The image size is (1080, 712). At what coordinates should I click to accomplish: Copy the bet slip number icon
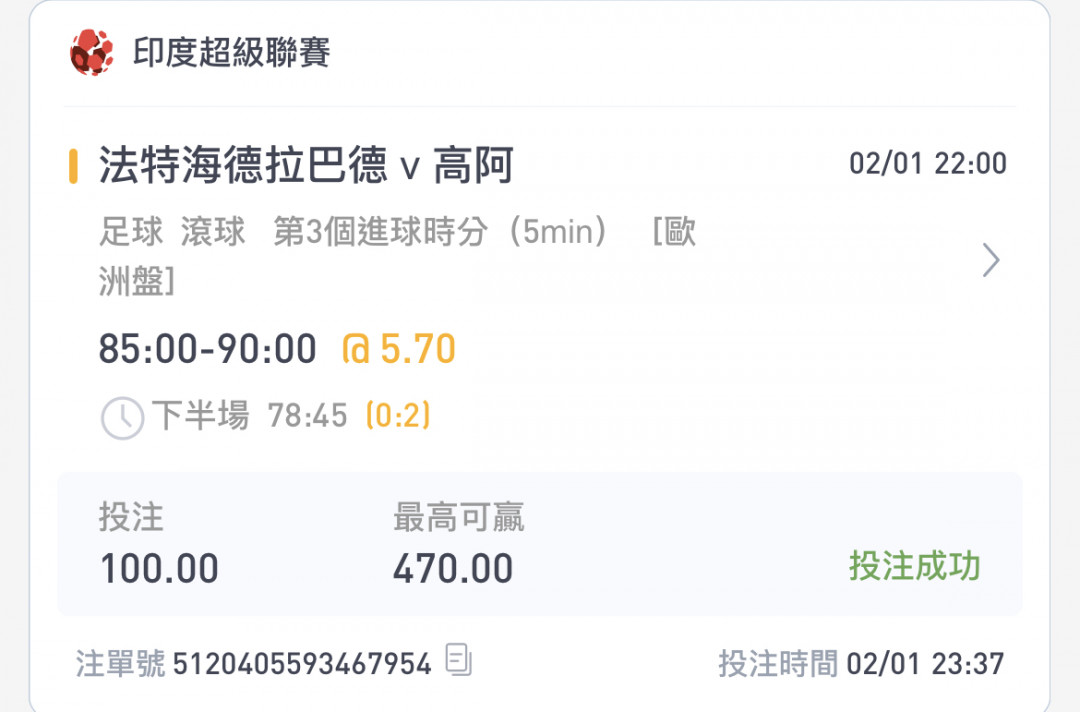(459, 659)
